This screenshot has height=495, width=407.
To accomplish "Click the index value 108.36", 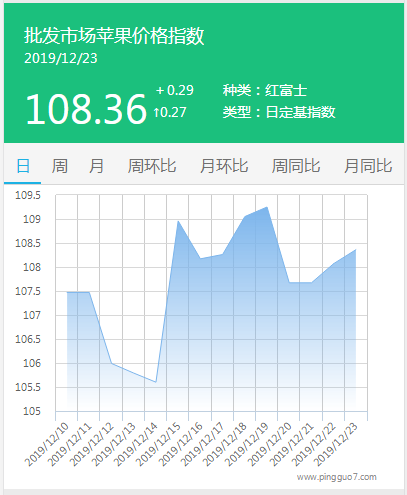I will coord(86,109).
